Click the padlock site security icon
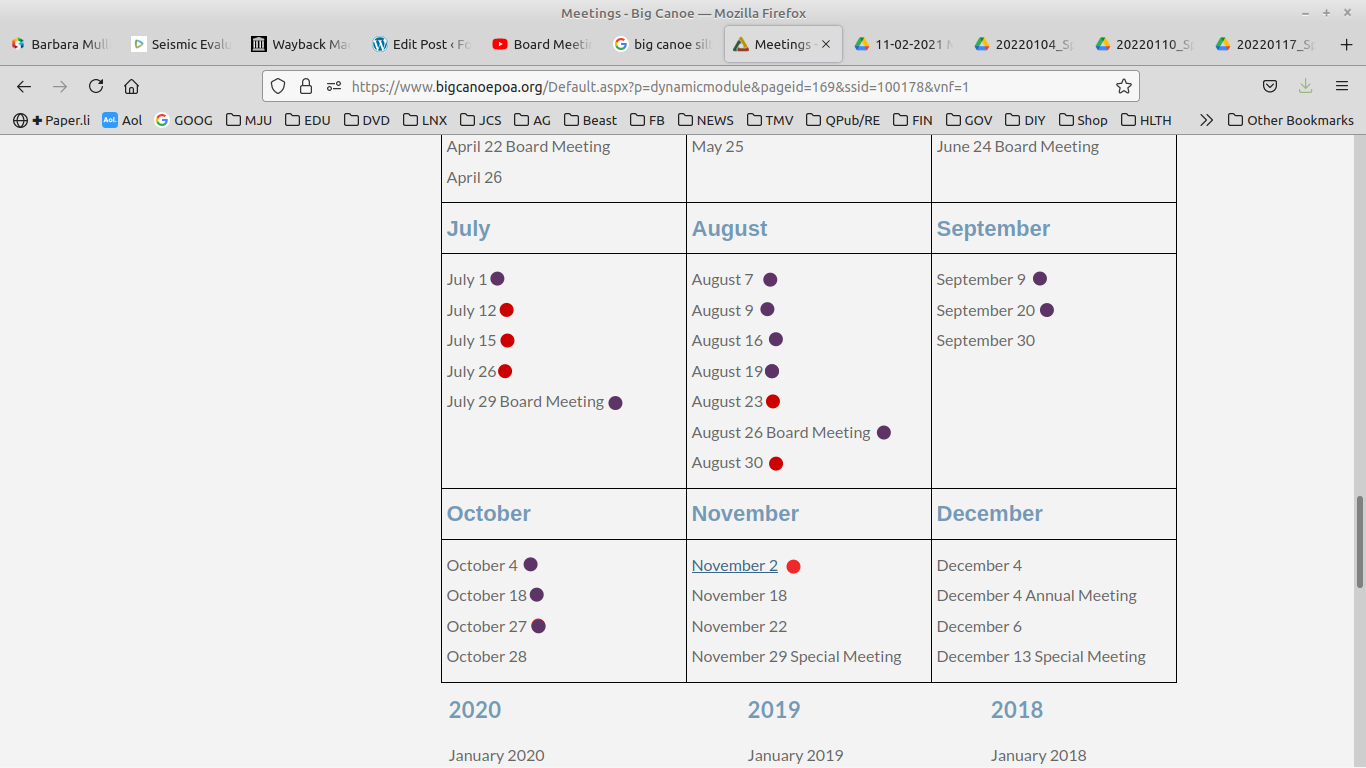 click(306, 86)
